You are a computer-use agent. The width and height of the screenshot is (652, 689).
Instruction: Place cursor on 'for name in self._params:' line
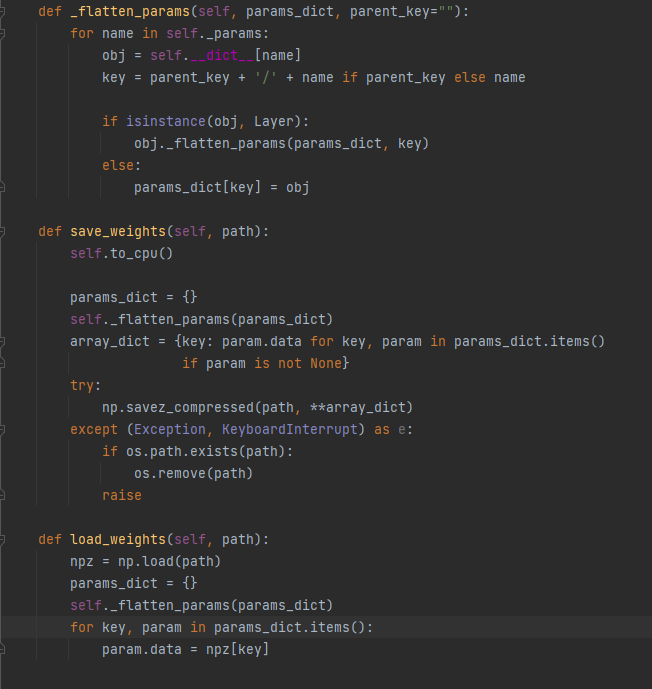pyautogui.click(x=170, y=33)
